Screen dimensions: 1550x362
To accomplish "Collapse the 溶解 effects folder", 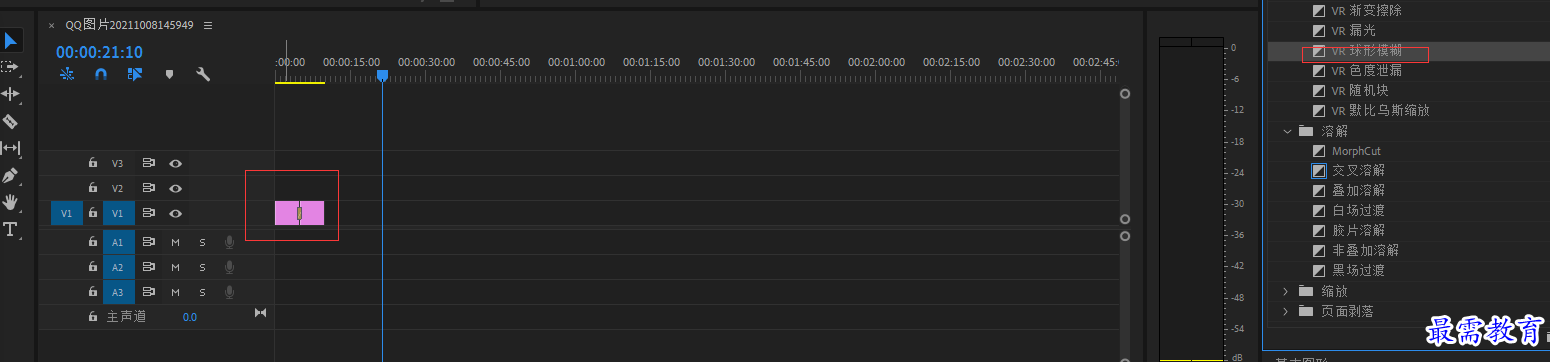I will (1288, 131).
